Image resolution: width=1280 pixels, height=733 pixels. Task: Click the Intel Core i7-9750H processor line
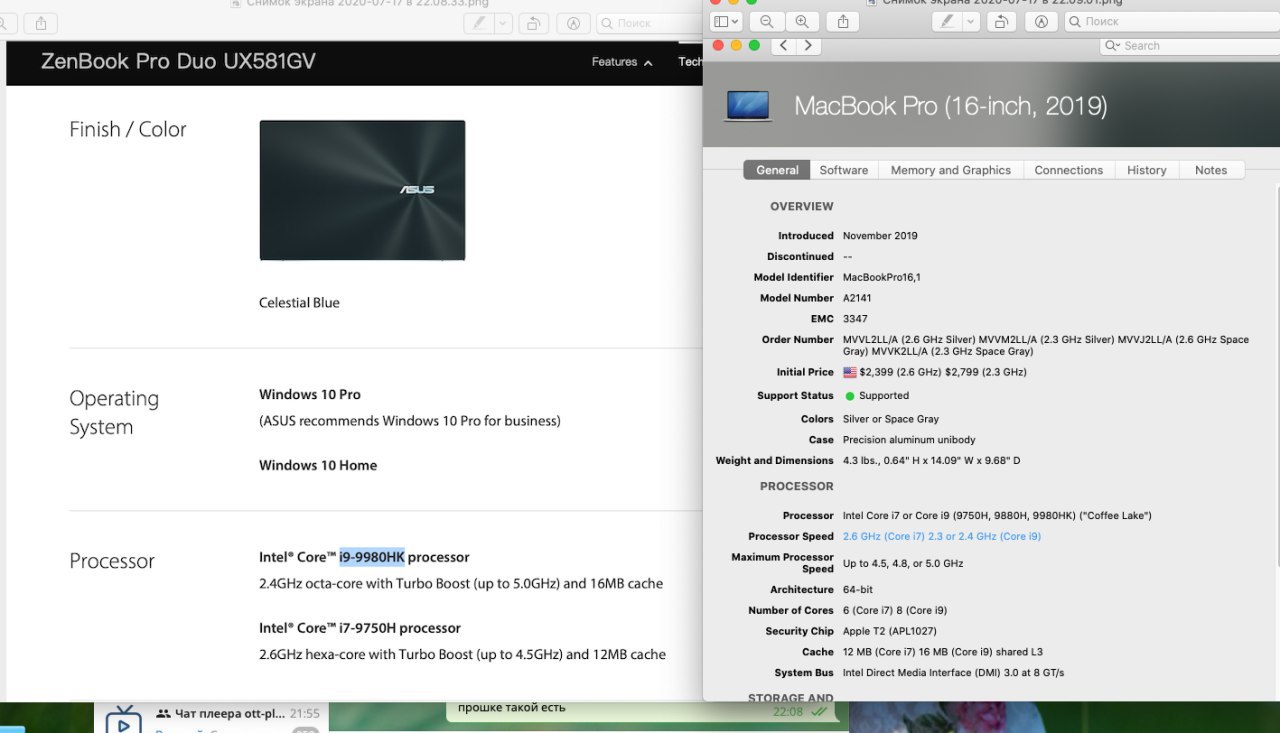360,628
